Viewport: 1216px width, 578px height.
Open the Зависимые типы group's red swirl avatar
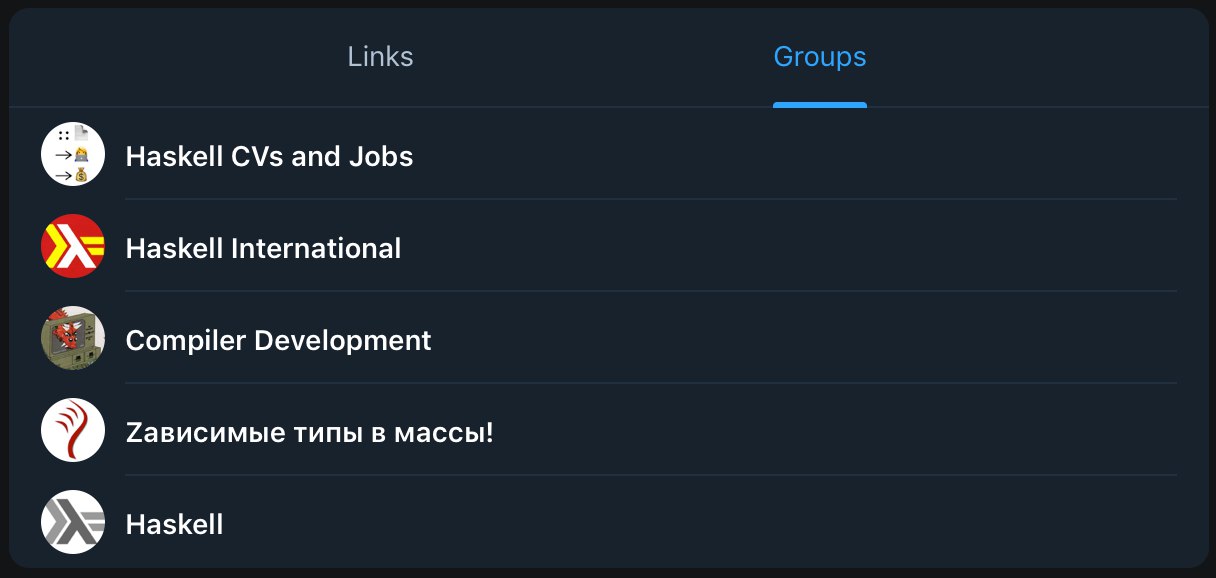(73, 430)
